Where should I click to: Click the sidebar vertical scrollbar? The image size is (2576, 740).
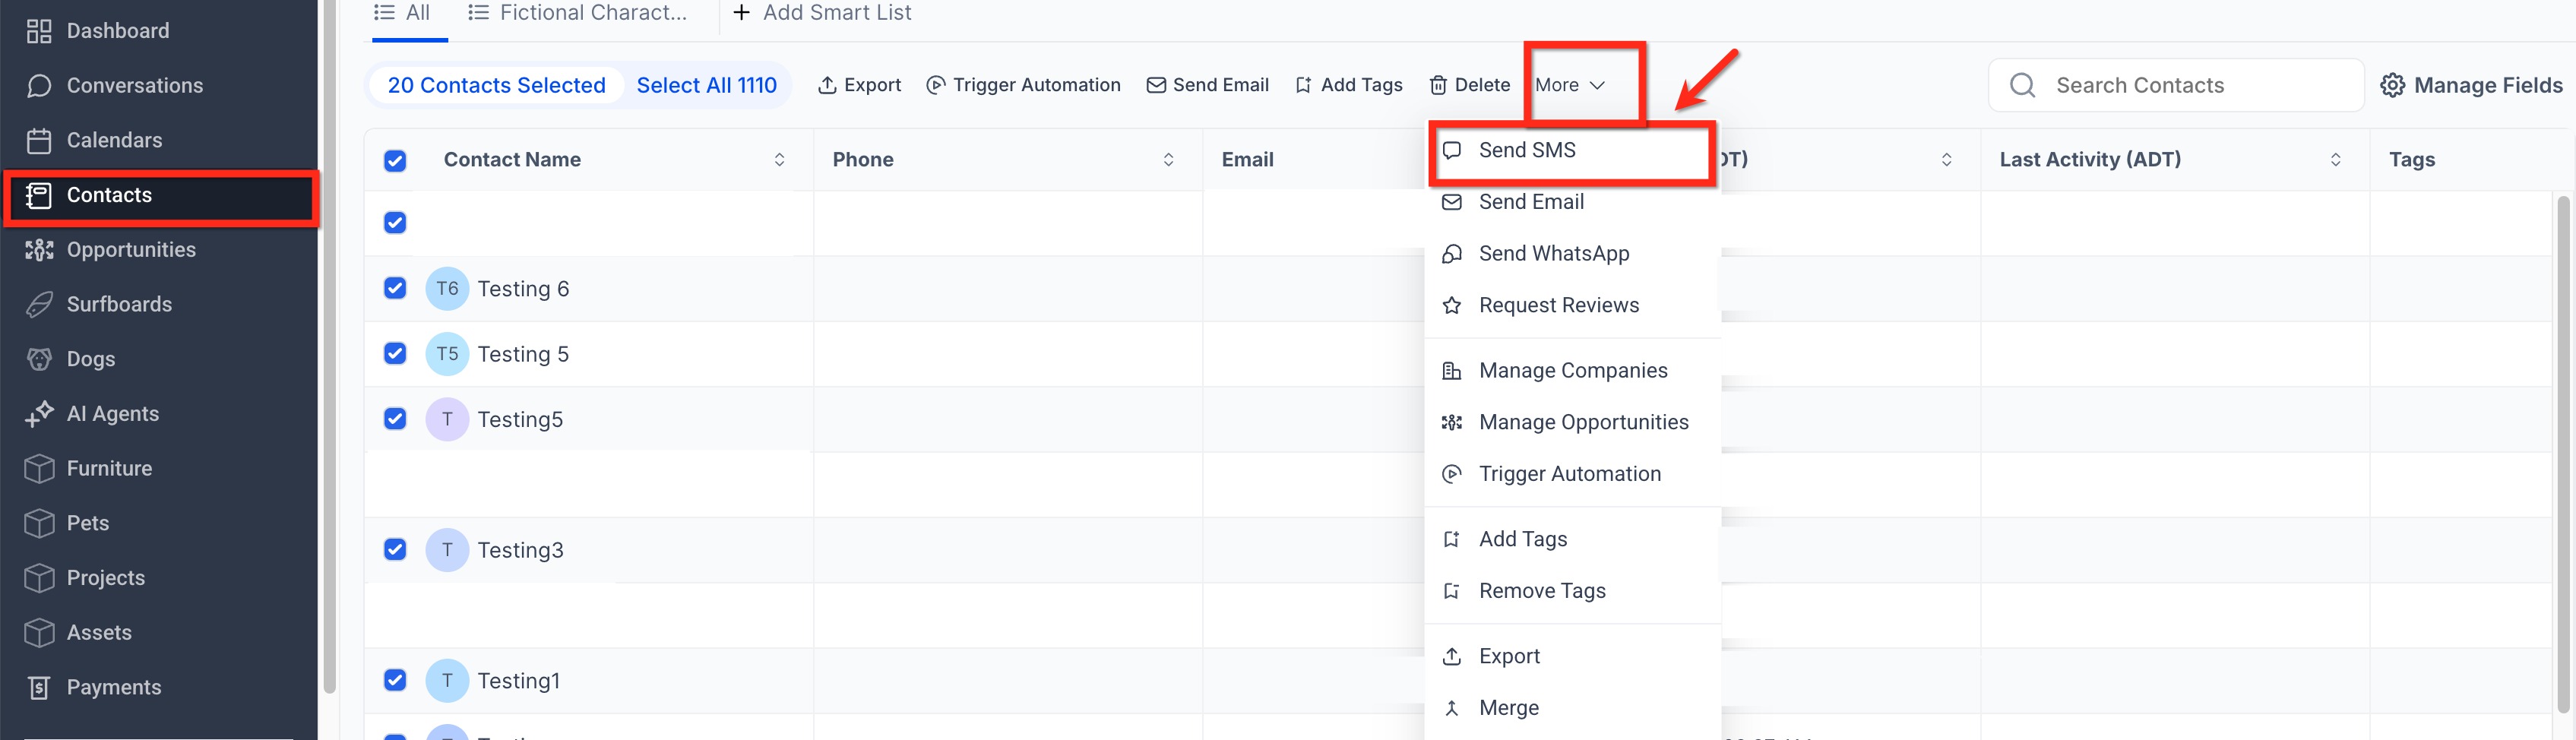pyautogui.click(x=330, y=346)
